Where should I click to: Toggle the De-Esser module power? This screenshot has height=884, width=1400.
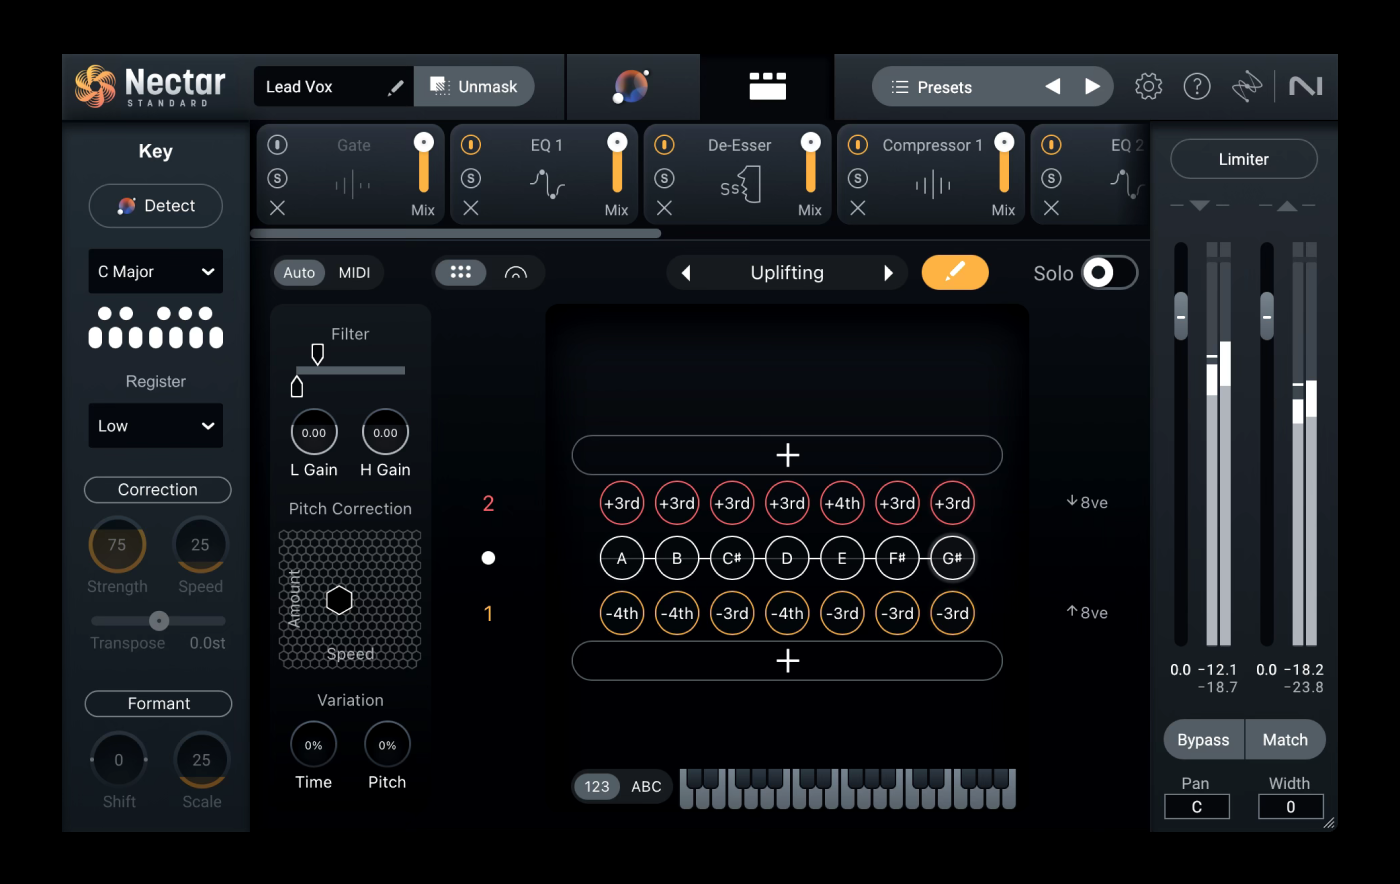664,145
